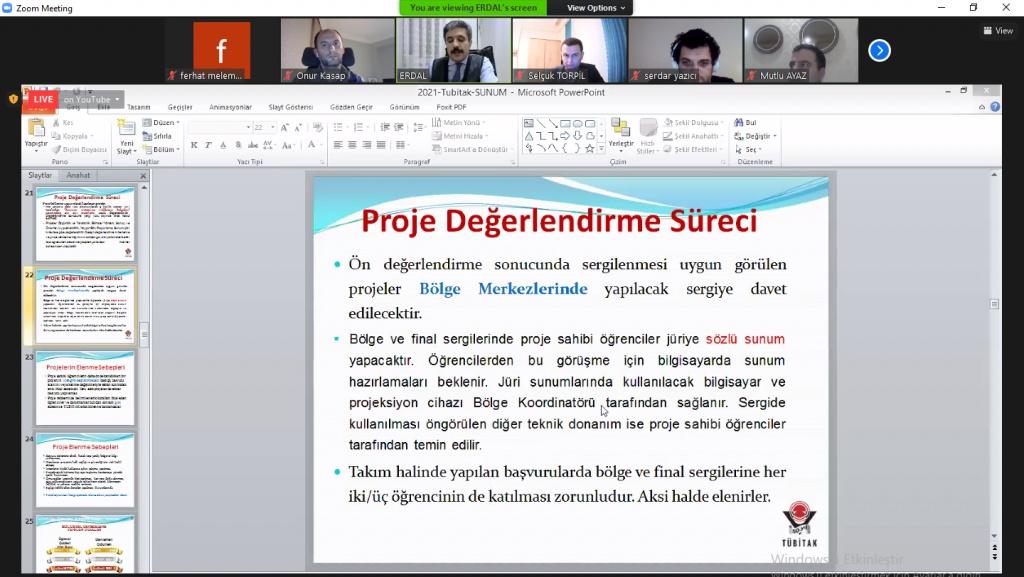
Task: Click the Sıfırla (Reset) slide icon
Action: pyautogui.click(x=158, y=136)
